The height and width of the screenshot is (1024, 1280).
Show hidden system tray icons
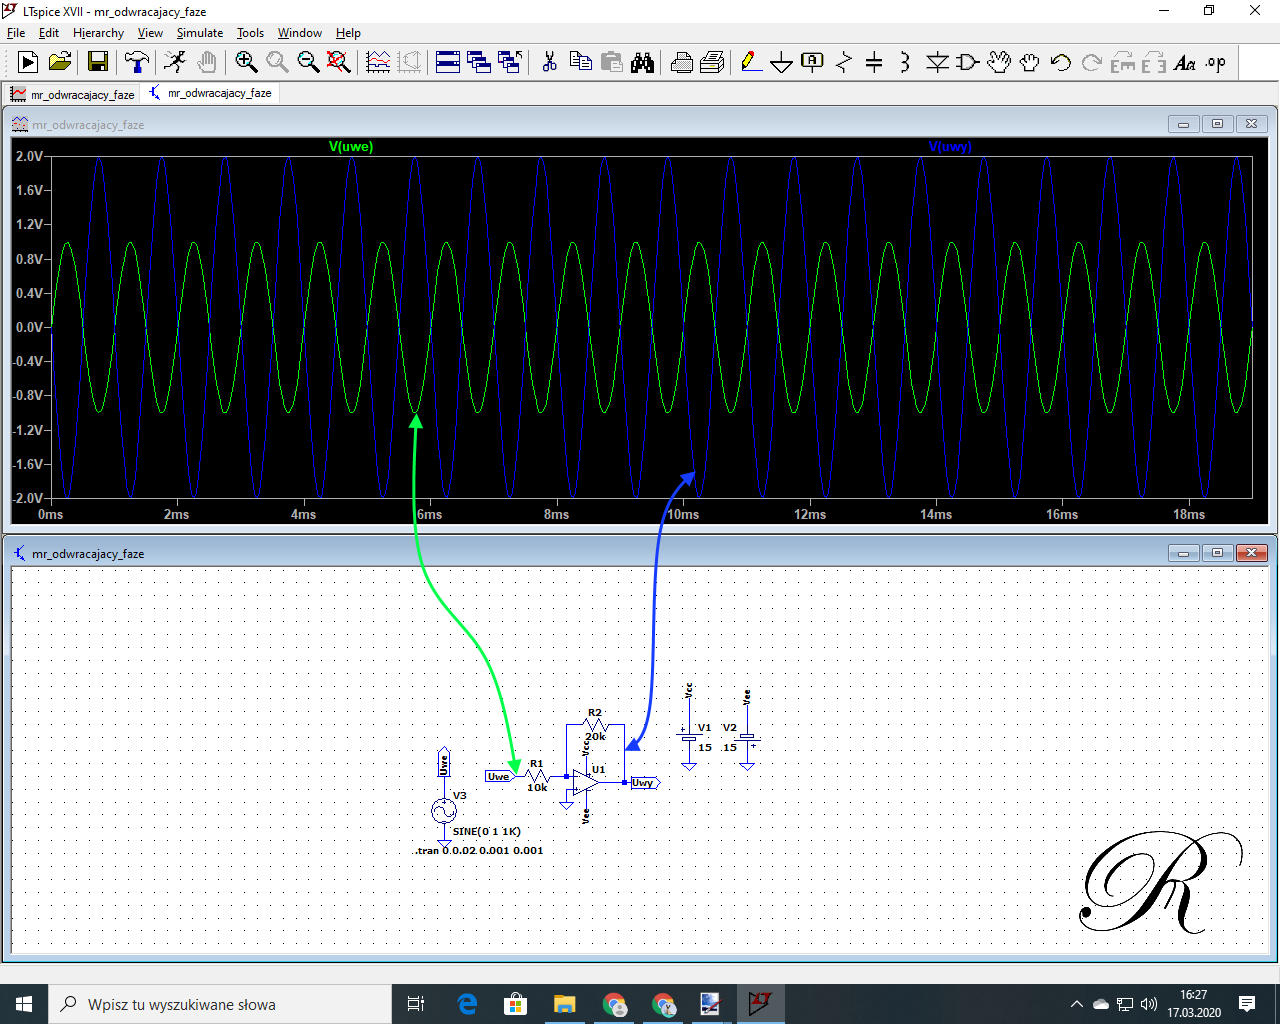tap(1076, 1004)
